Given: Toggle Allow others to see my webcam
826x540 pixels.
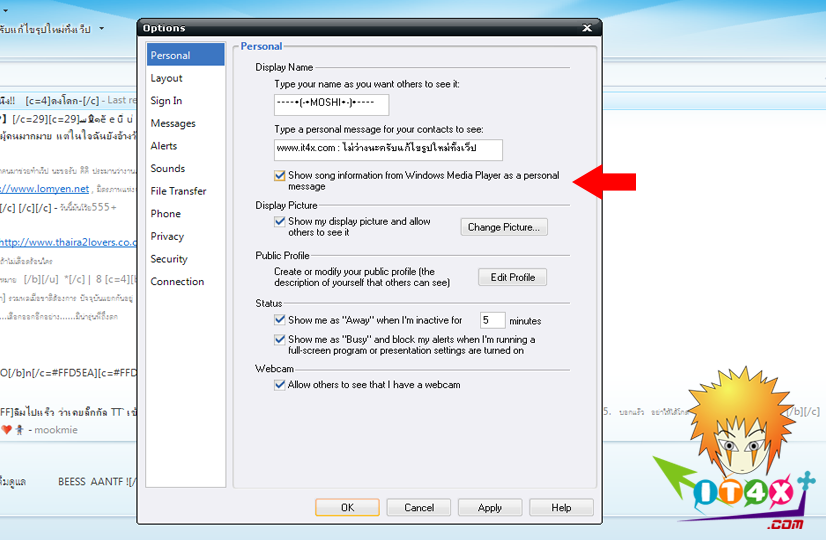Looking at the screenshot, I should click(280, 385).
